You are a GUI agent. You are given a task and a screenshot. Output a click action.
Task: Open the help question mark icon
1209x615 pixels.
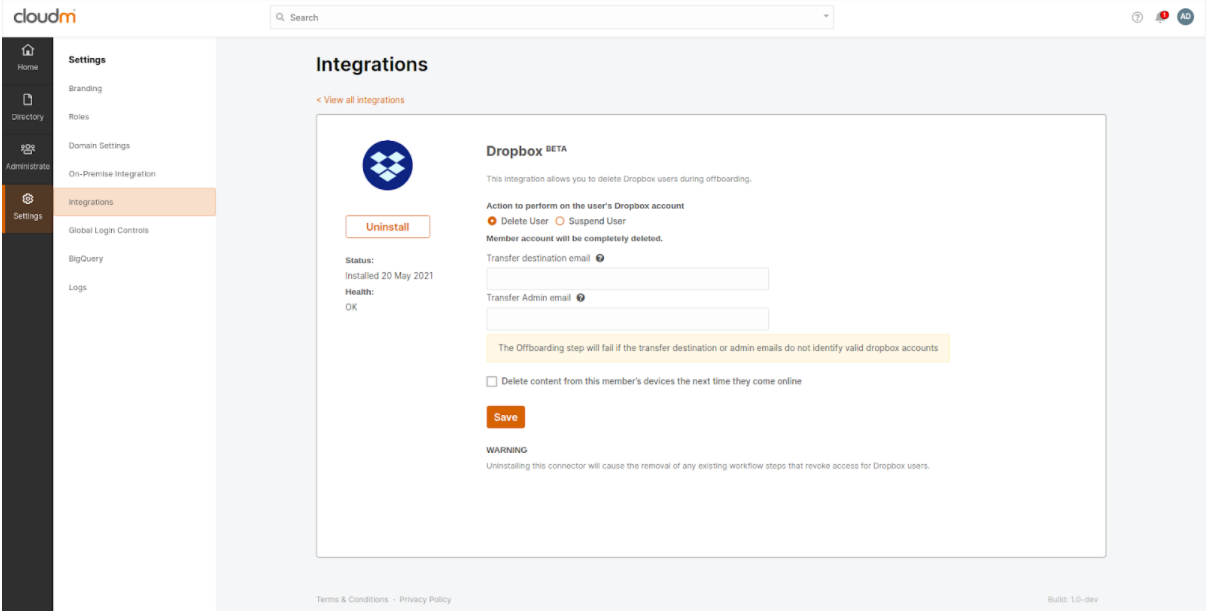1137,17
